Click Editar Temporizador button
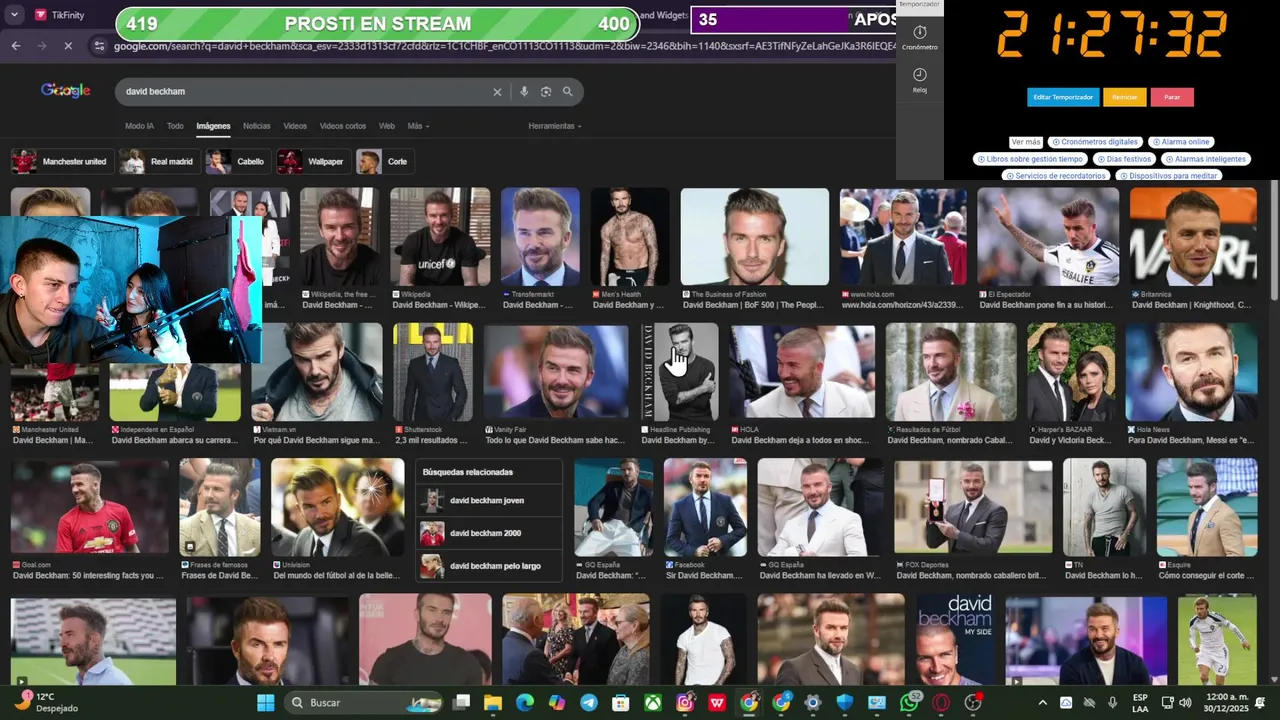Image resolution: width=1280 pixels, height=720 pixels. pyautogui.click(x=1063, y=97)
